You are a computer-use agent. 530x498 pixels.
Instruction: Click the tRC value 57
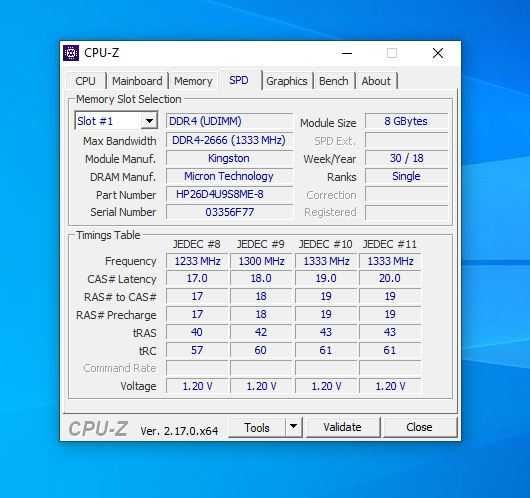click(197, 350)
